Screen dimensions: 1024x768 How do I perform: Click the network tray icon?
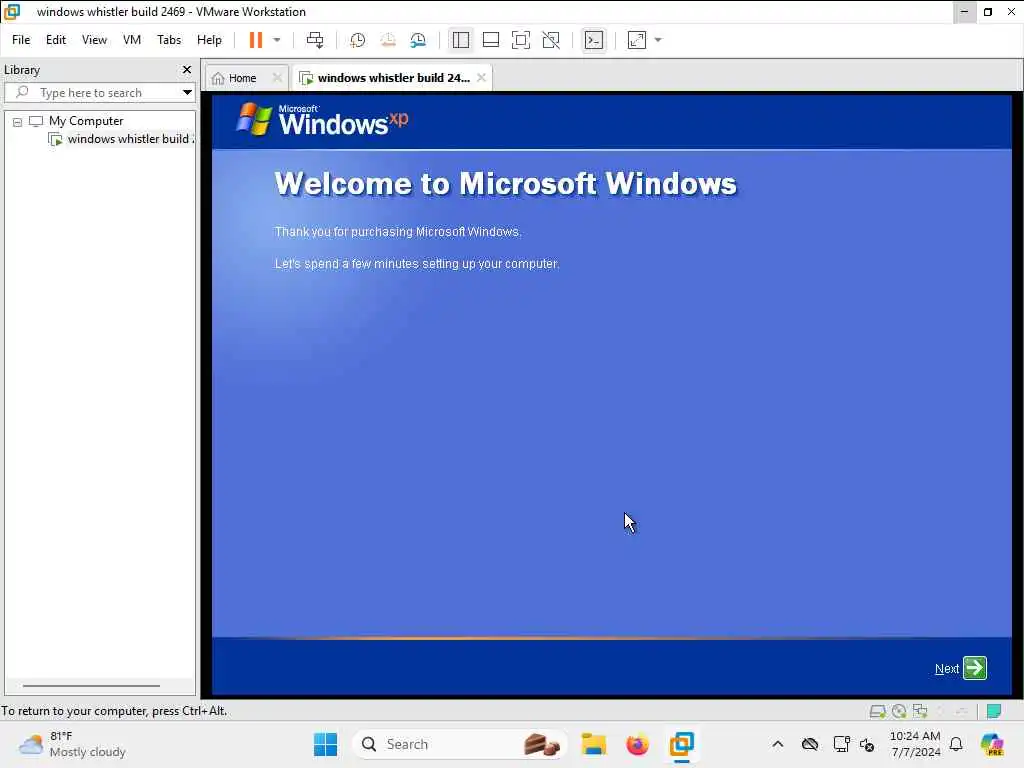click(841, 744)
